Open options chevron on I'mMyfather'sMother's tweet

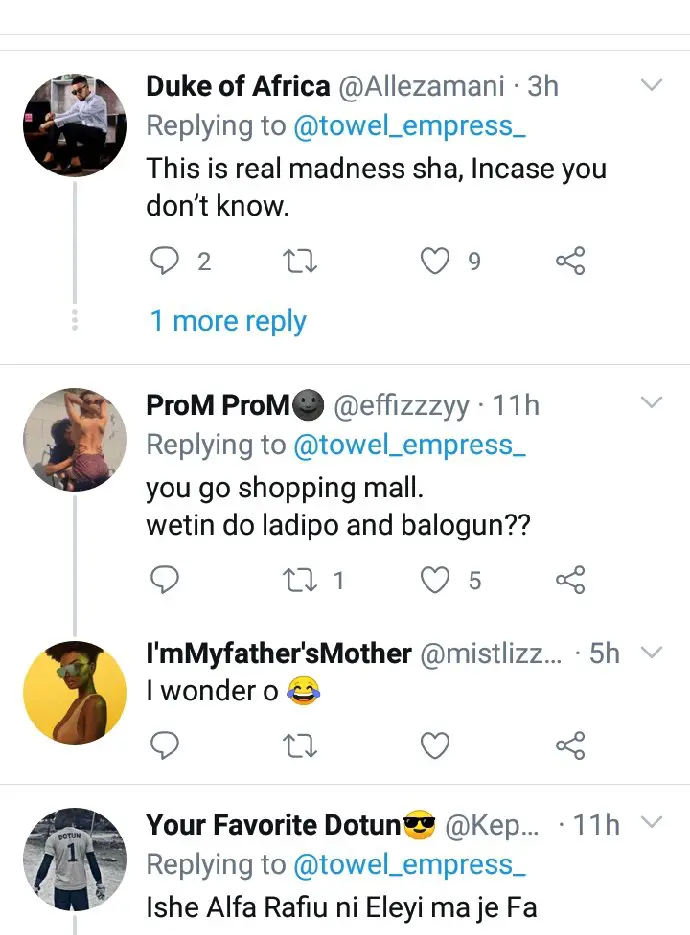click(x=651, y=652)
